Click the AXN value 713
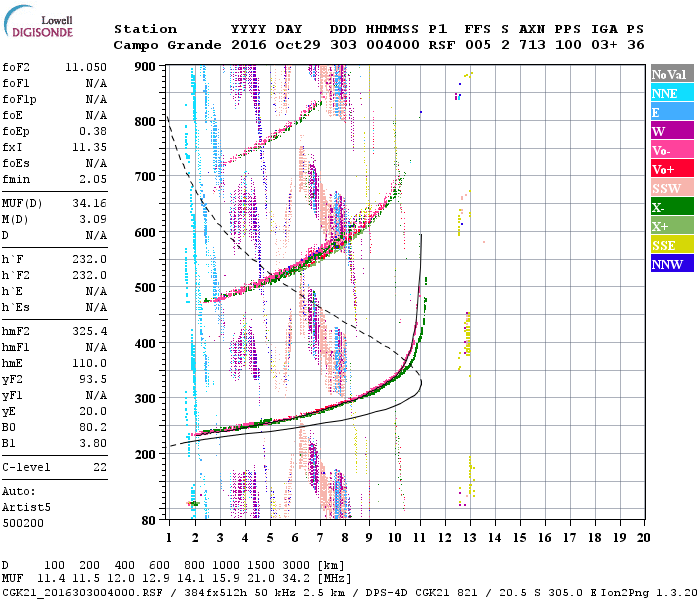Image resolution: width=700 pixels, height=600 pixels. tap(532, 45)
